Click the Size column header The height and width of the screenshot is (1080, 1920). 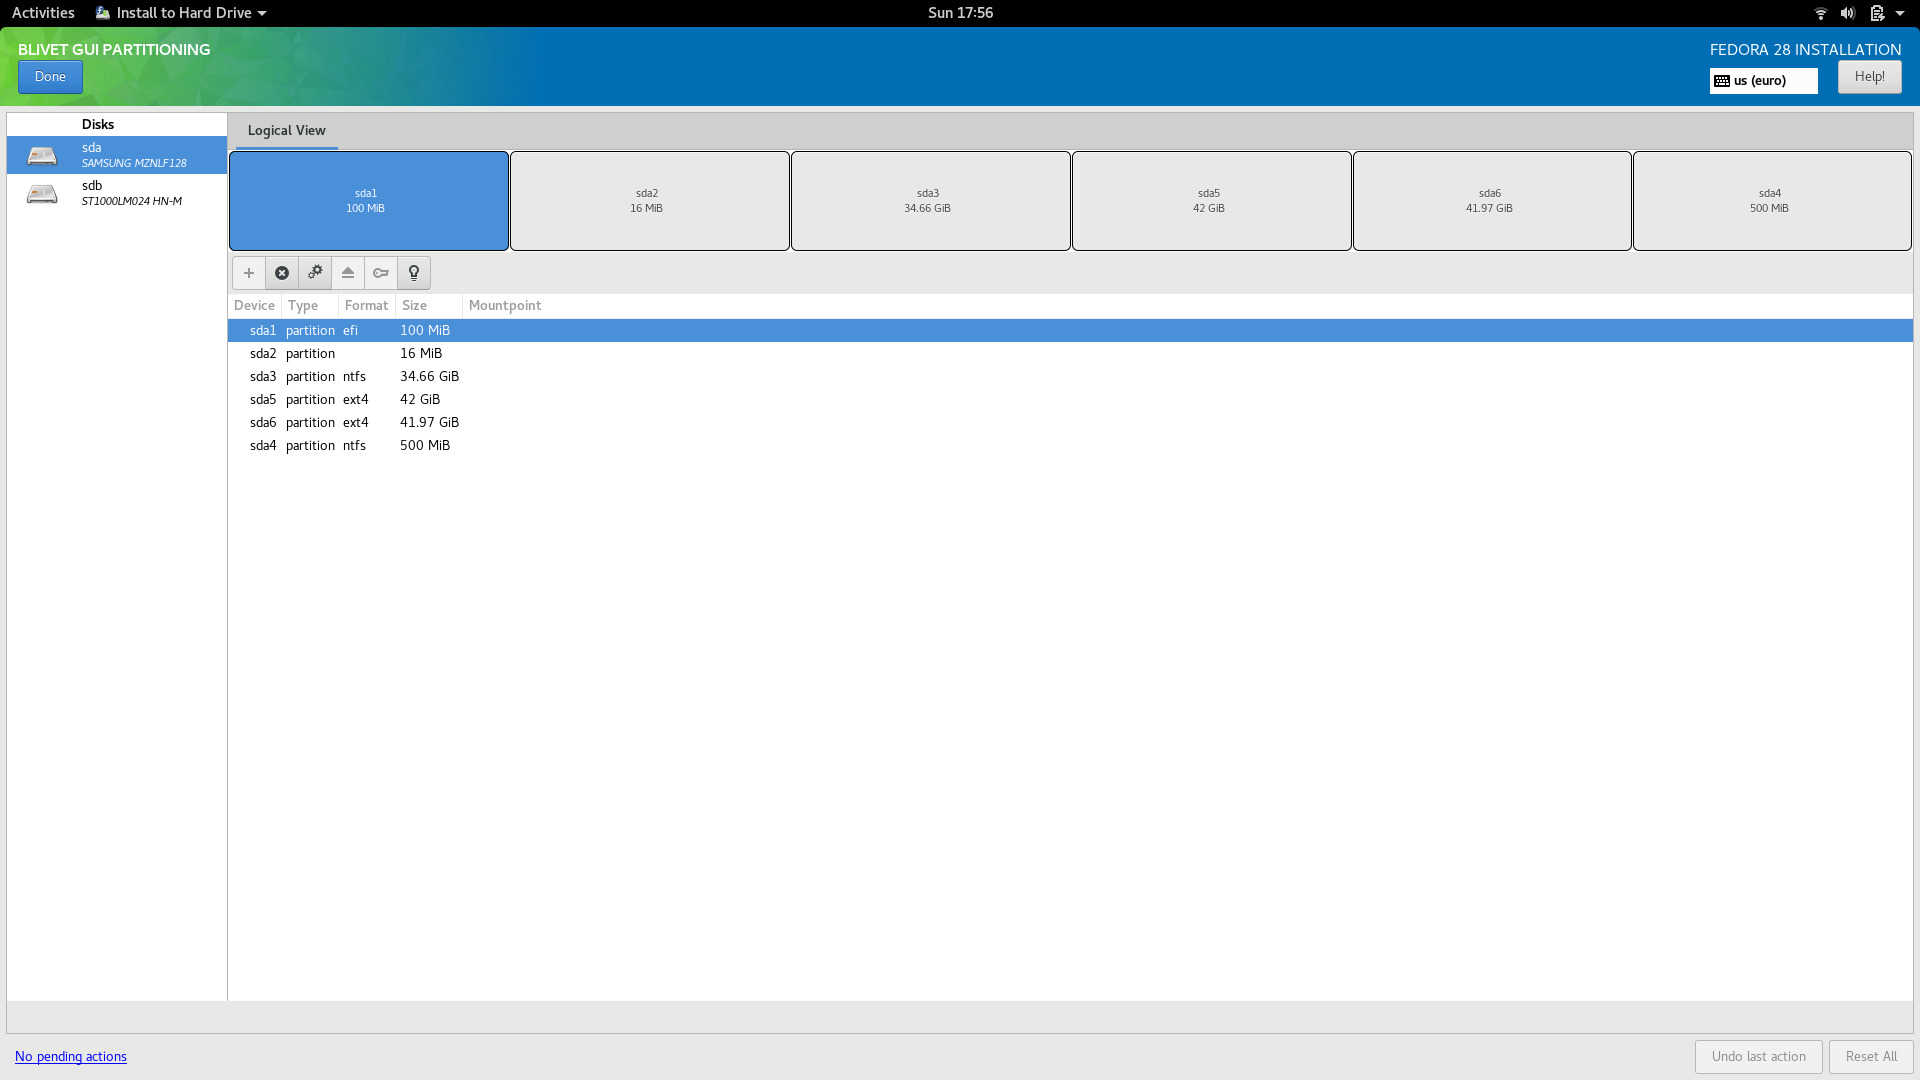(428, 306)
